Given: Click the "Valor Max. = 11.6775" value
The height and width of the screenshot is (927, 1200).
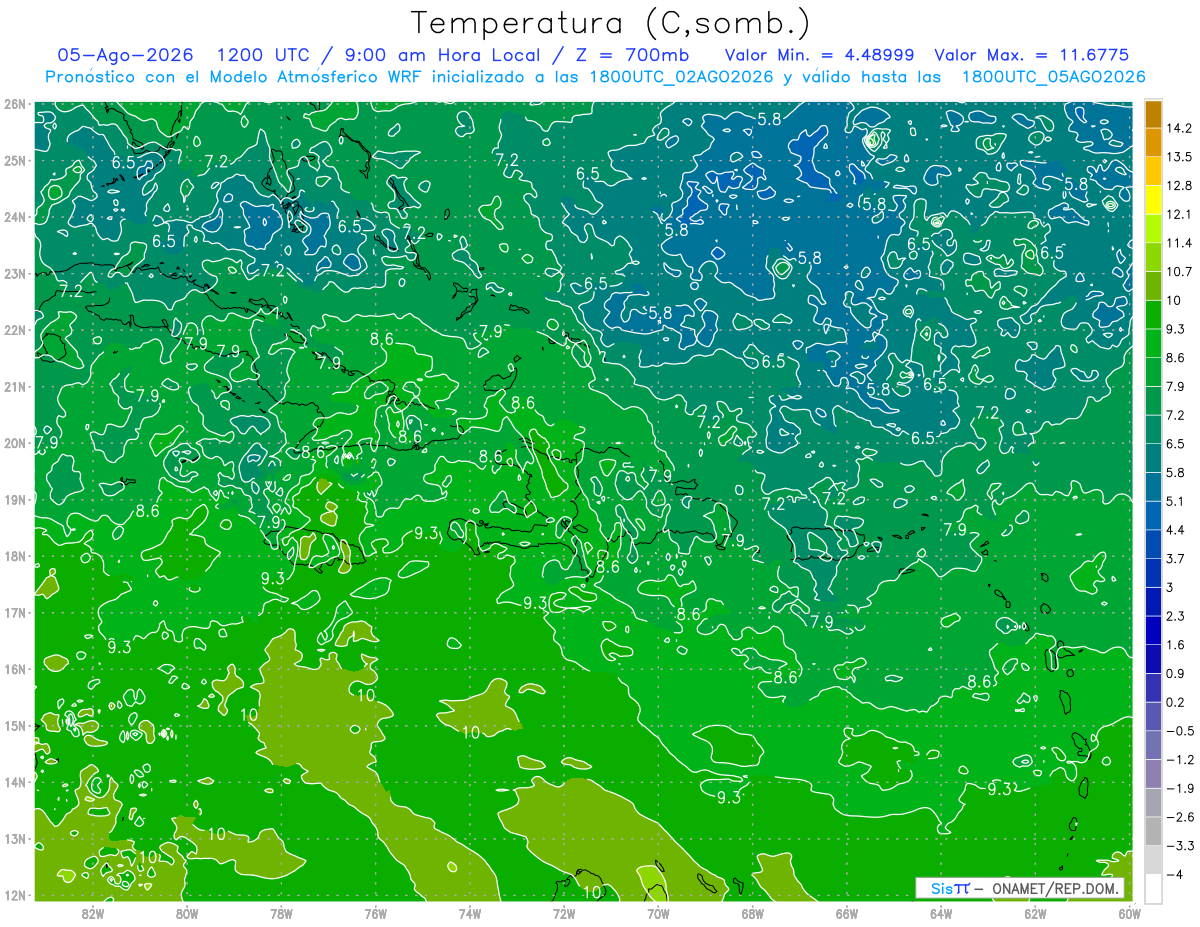Looking at the screenshot, I should click(1032, 55).
